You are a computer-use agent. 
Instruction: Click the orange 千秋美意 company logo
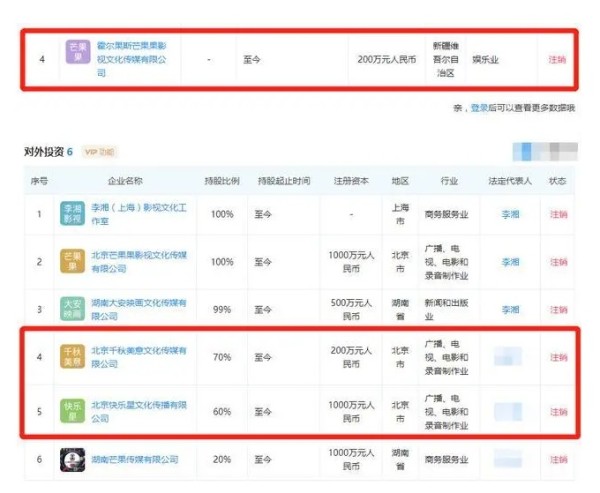72,356
